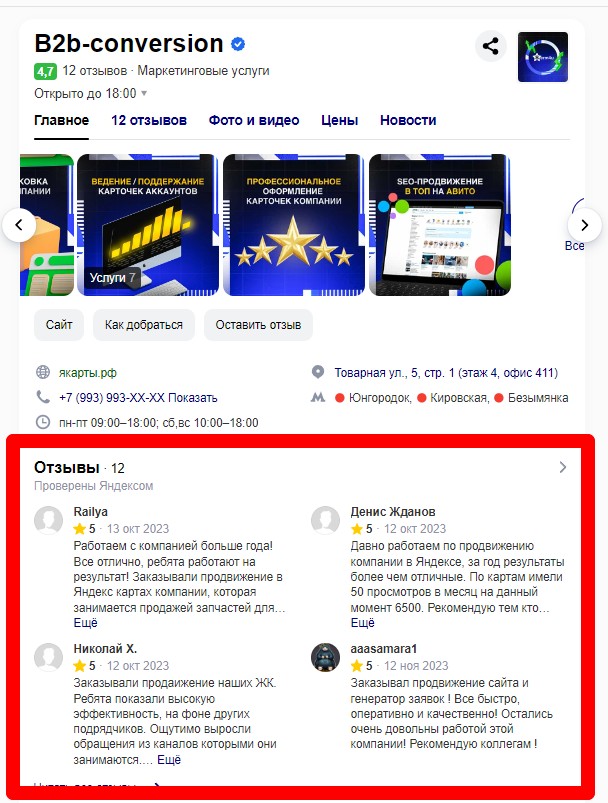Select the 'Цены' tab
Image resolution: width=608 pixels, height=803 pixels.
[x=340, y=120]
